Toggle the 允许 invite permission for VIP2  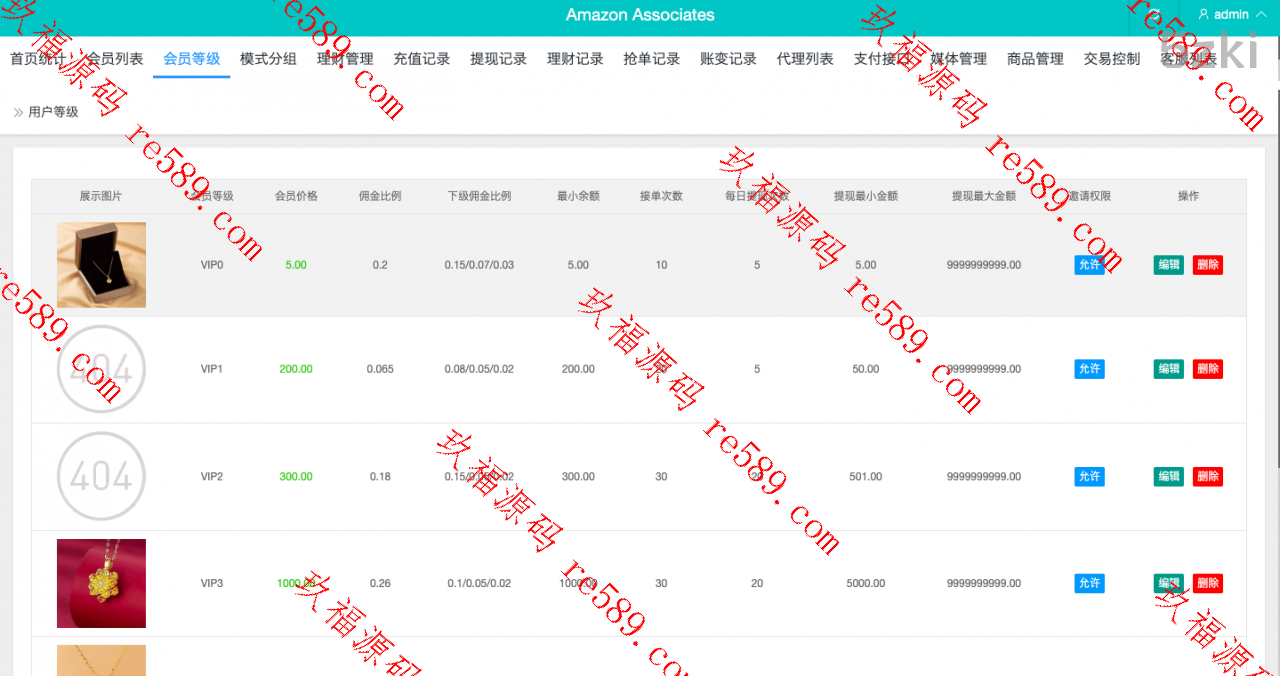pyautogui.click(x=1089, y=477)
